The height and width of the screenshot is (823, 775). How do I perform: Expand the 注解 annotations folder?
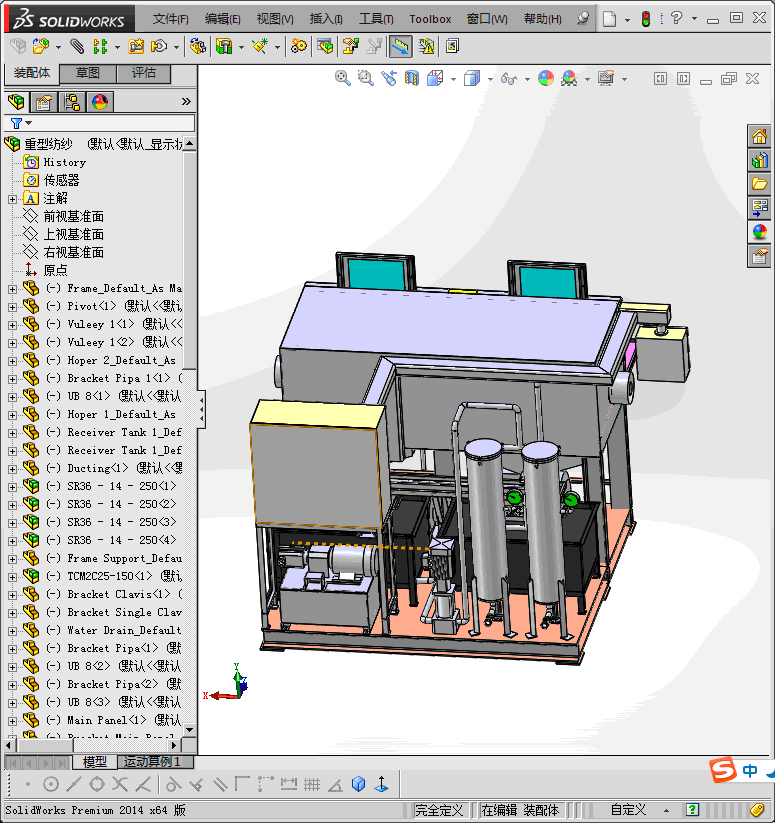point(12,199)
